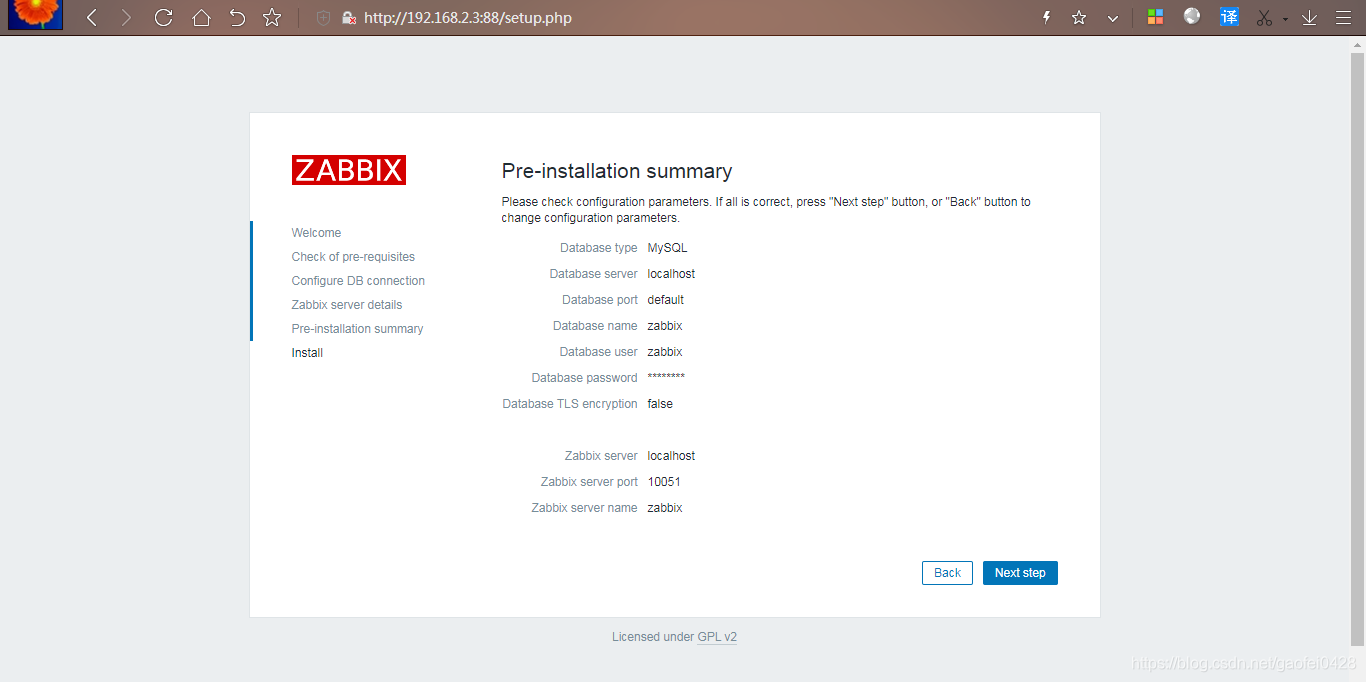Open the downloads arrow icon
Screen dimensions: 1366x682
[x=1309, y=17]
